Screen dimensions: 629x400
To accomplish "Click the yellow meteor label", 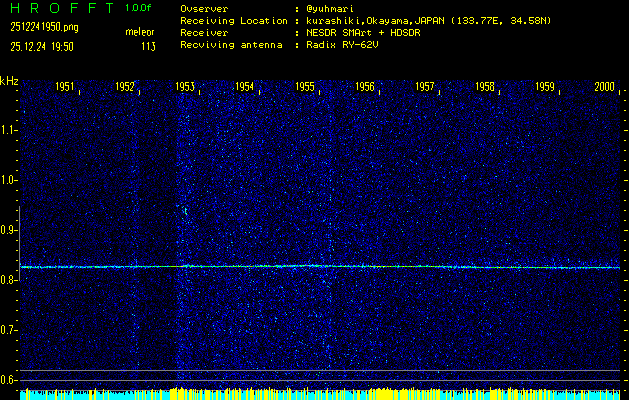I will 140,33.
